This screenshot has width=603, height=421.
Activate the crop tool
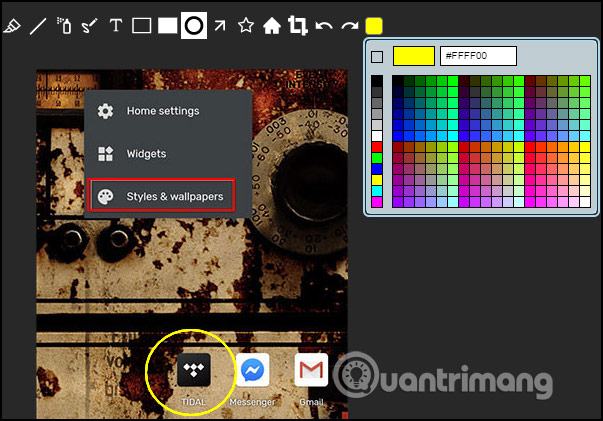[x=298, y=26]
